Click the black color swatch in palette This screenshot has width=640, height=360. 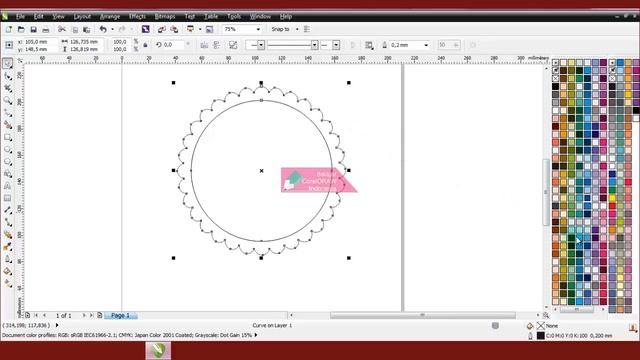(x=556, y=86)
